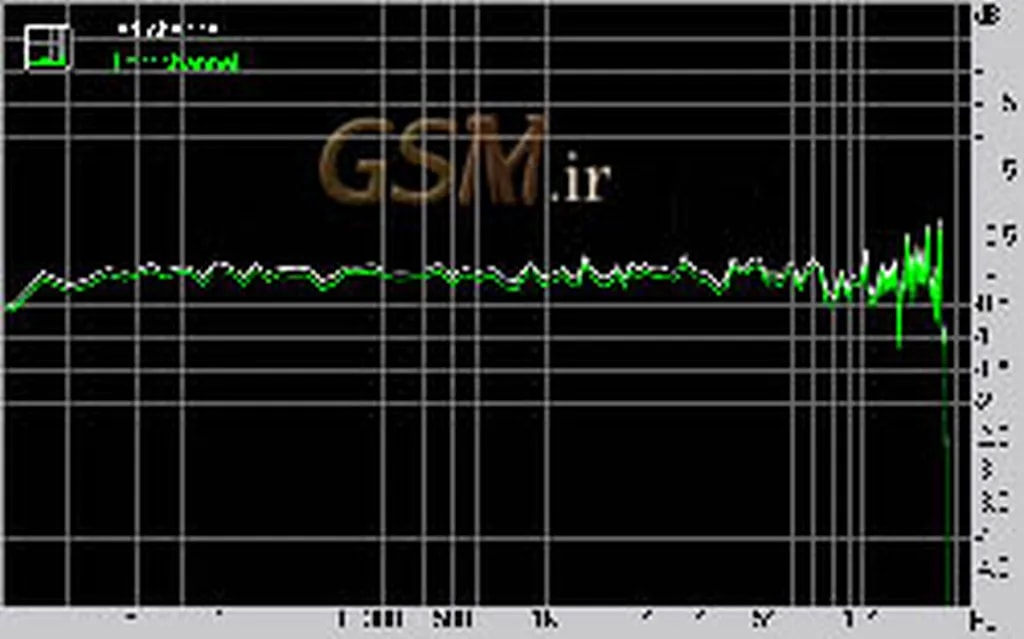Select the green channel legend label
This screenshot has height=639, width=1024.
(176, 62)
